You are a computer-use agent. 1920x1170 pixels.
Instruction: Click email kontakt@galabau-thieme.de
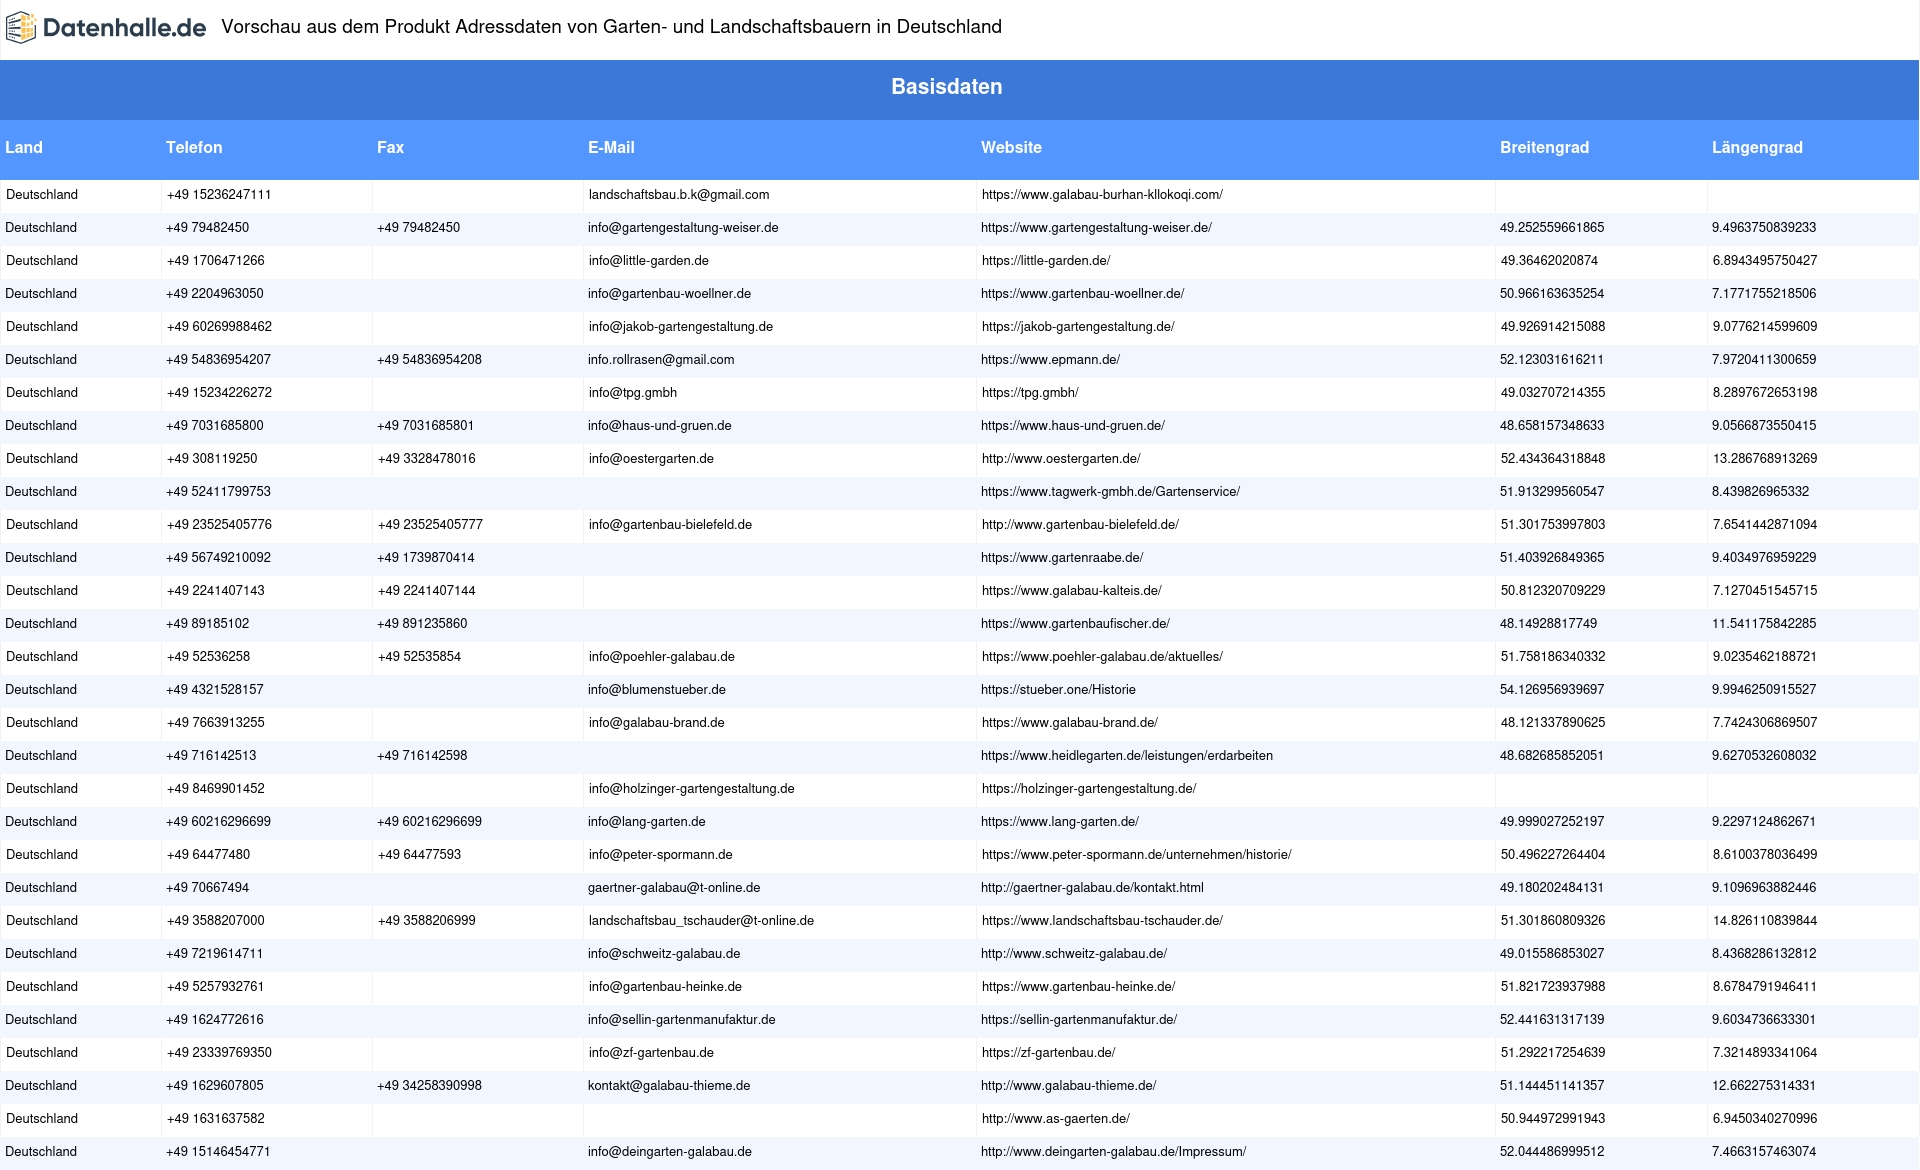[x=669, y=1086]
